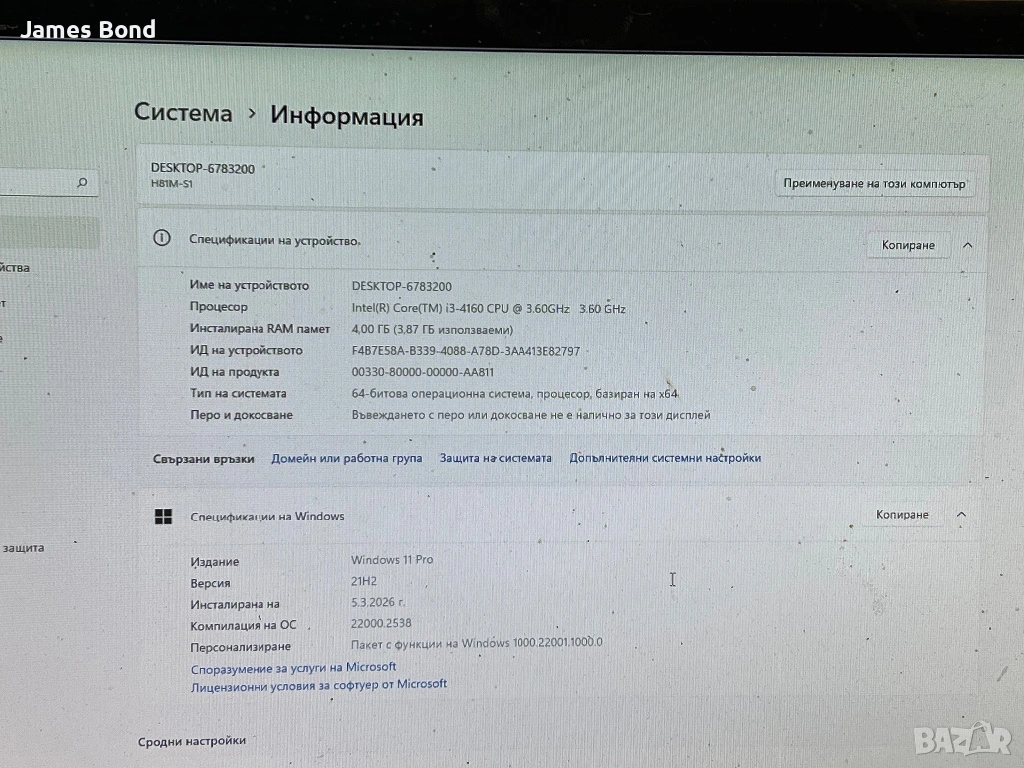Open Споразумение за услуги на Microsoft link
Screen dimensions: 1024x768
coord(293,667)
